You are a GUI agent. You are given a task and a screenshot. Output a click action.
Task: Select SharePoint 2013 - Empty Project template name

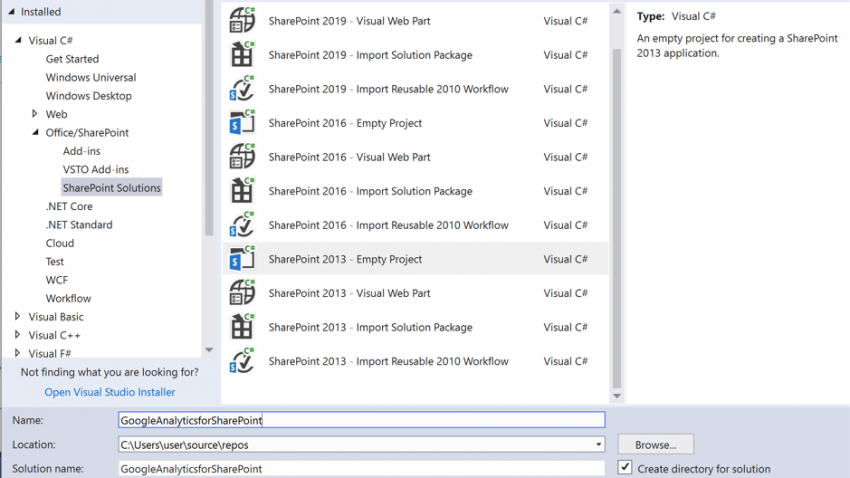click(x=345, y=259)
